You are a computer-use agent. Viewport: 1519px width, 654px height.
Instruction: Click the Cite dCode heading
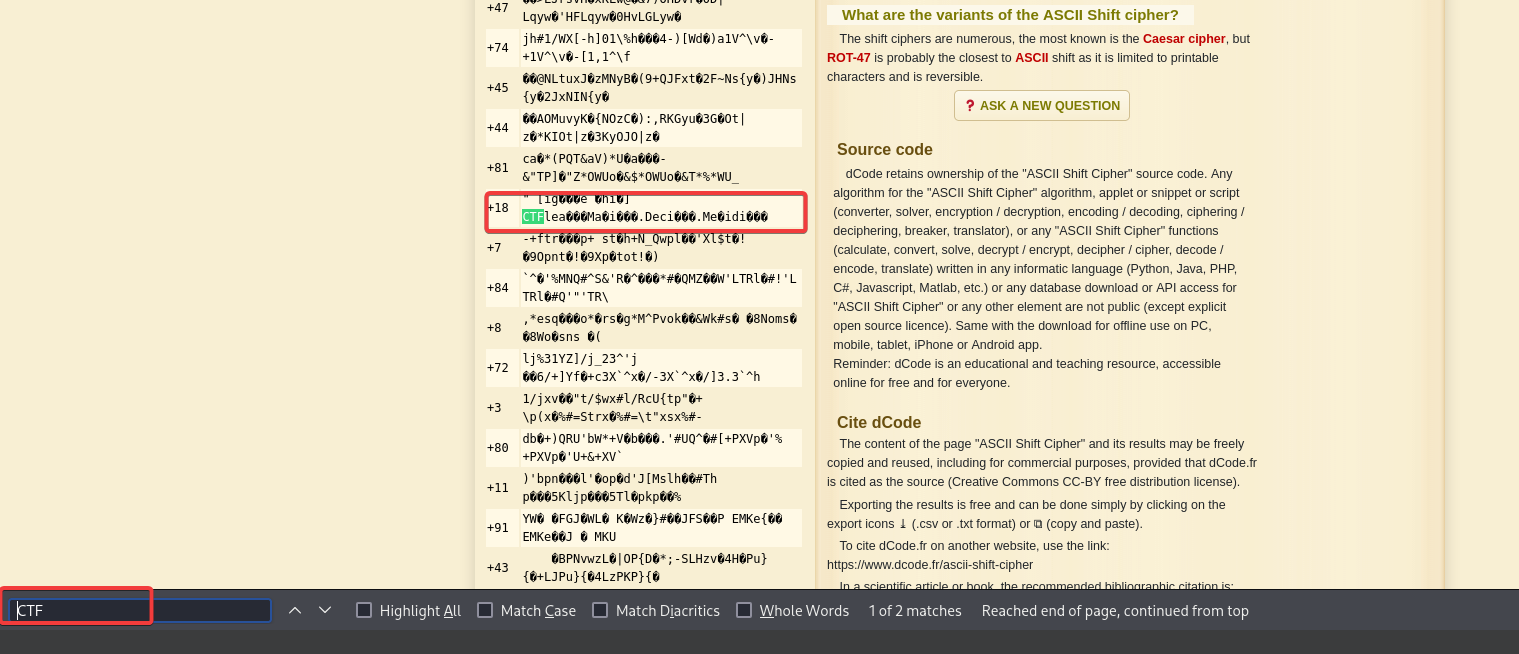[879, 423]
